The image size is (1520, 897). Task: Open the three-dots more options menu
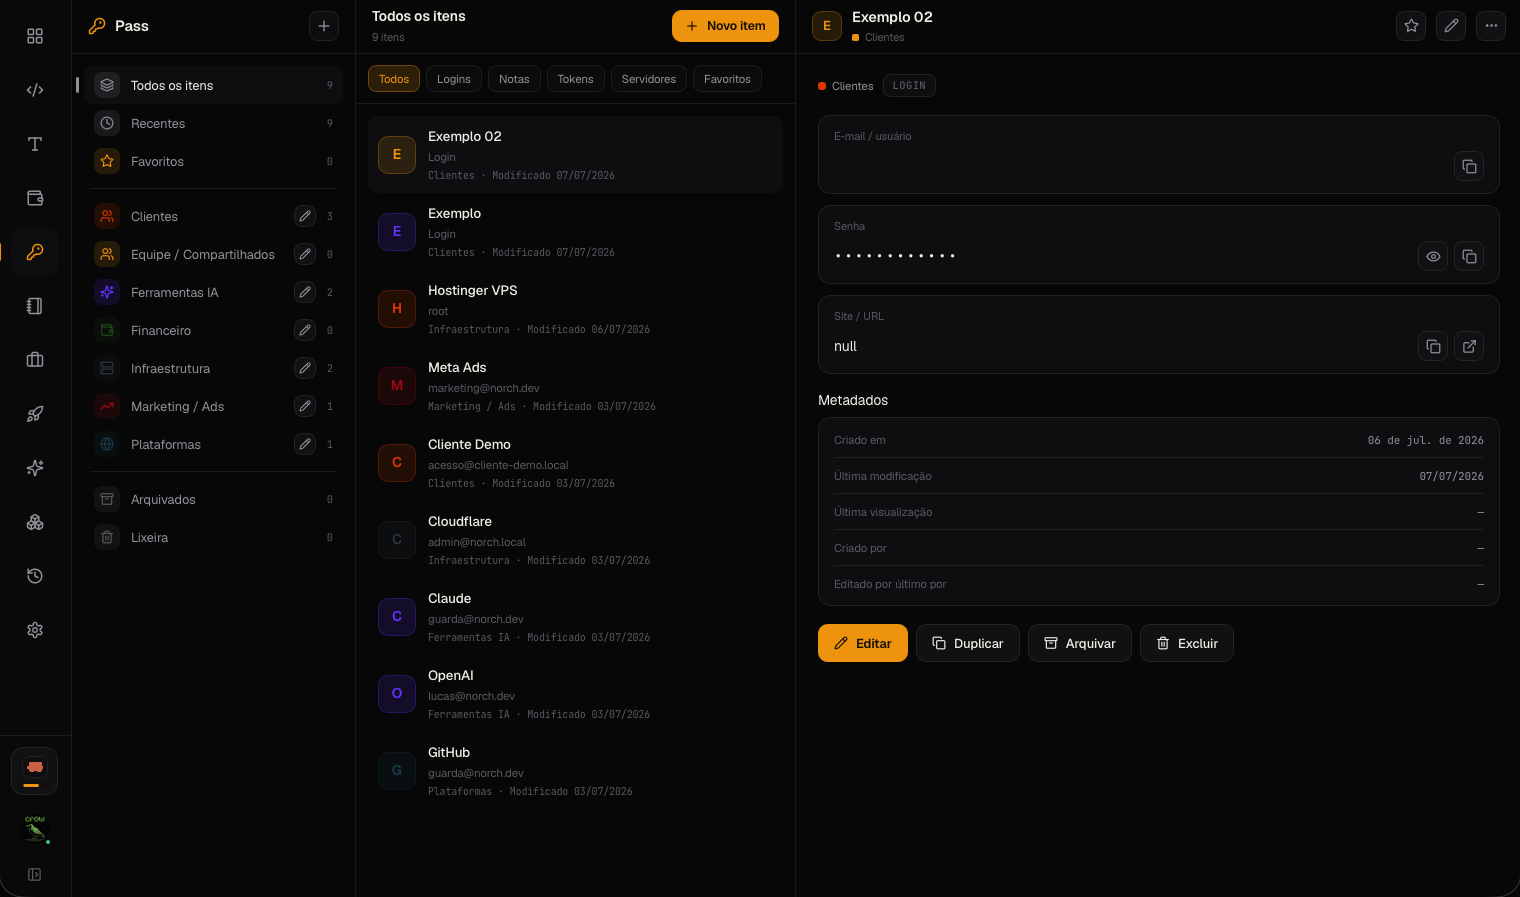tap(1491, 26)
